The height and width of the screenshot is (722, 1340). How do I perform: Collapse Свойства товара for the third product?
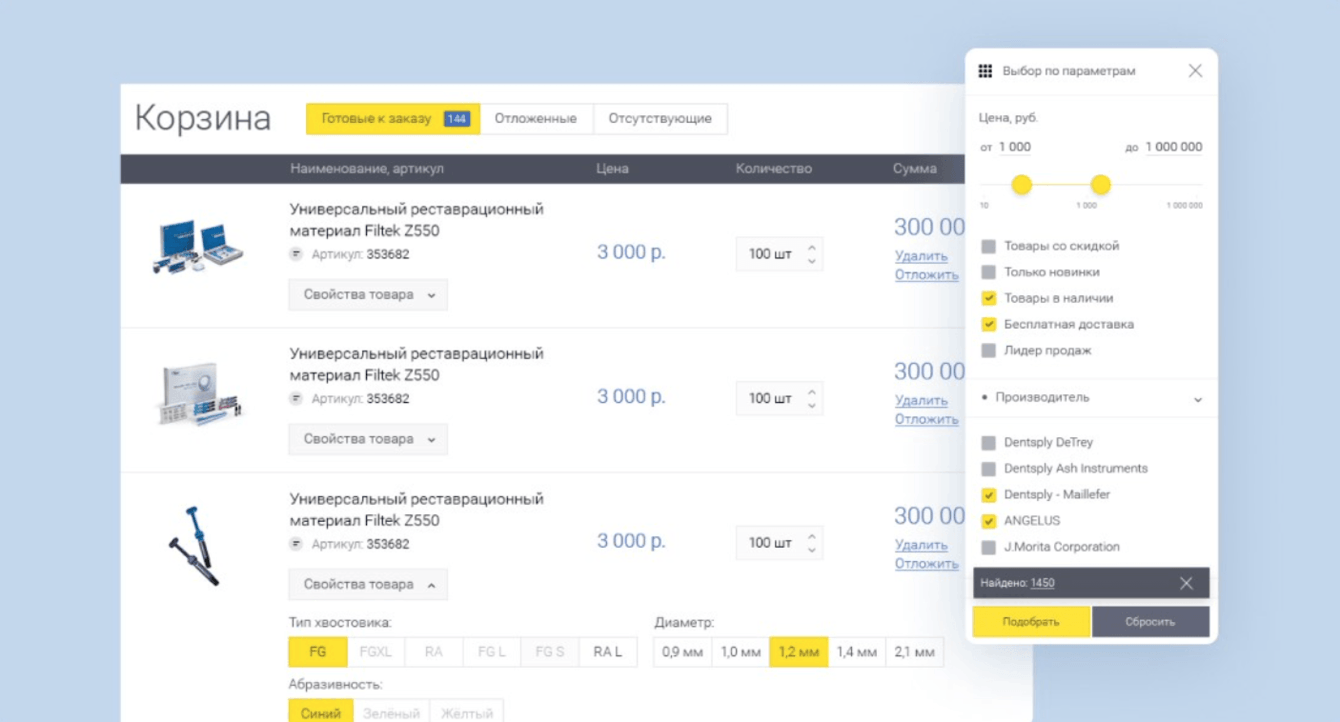(x=368, y=584)
